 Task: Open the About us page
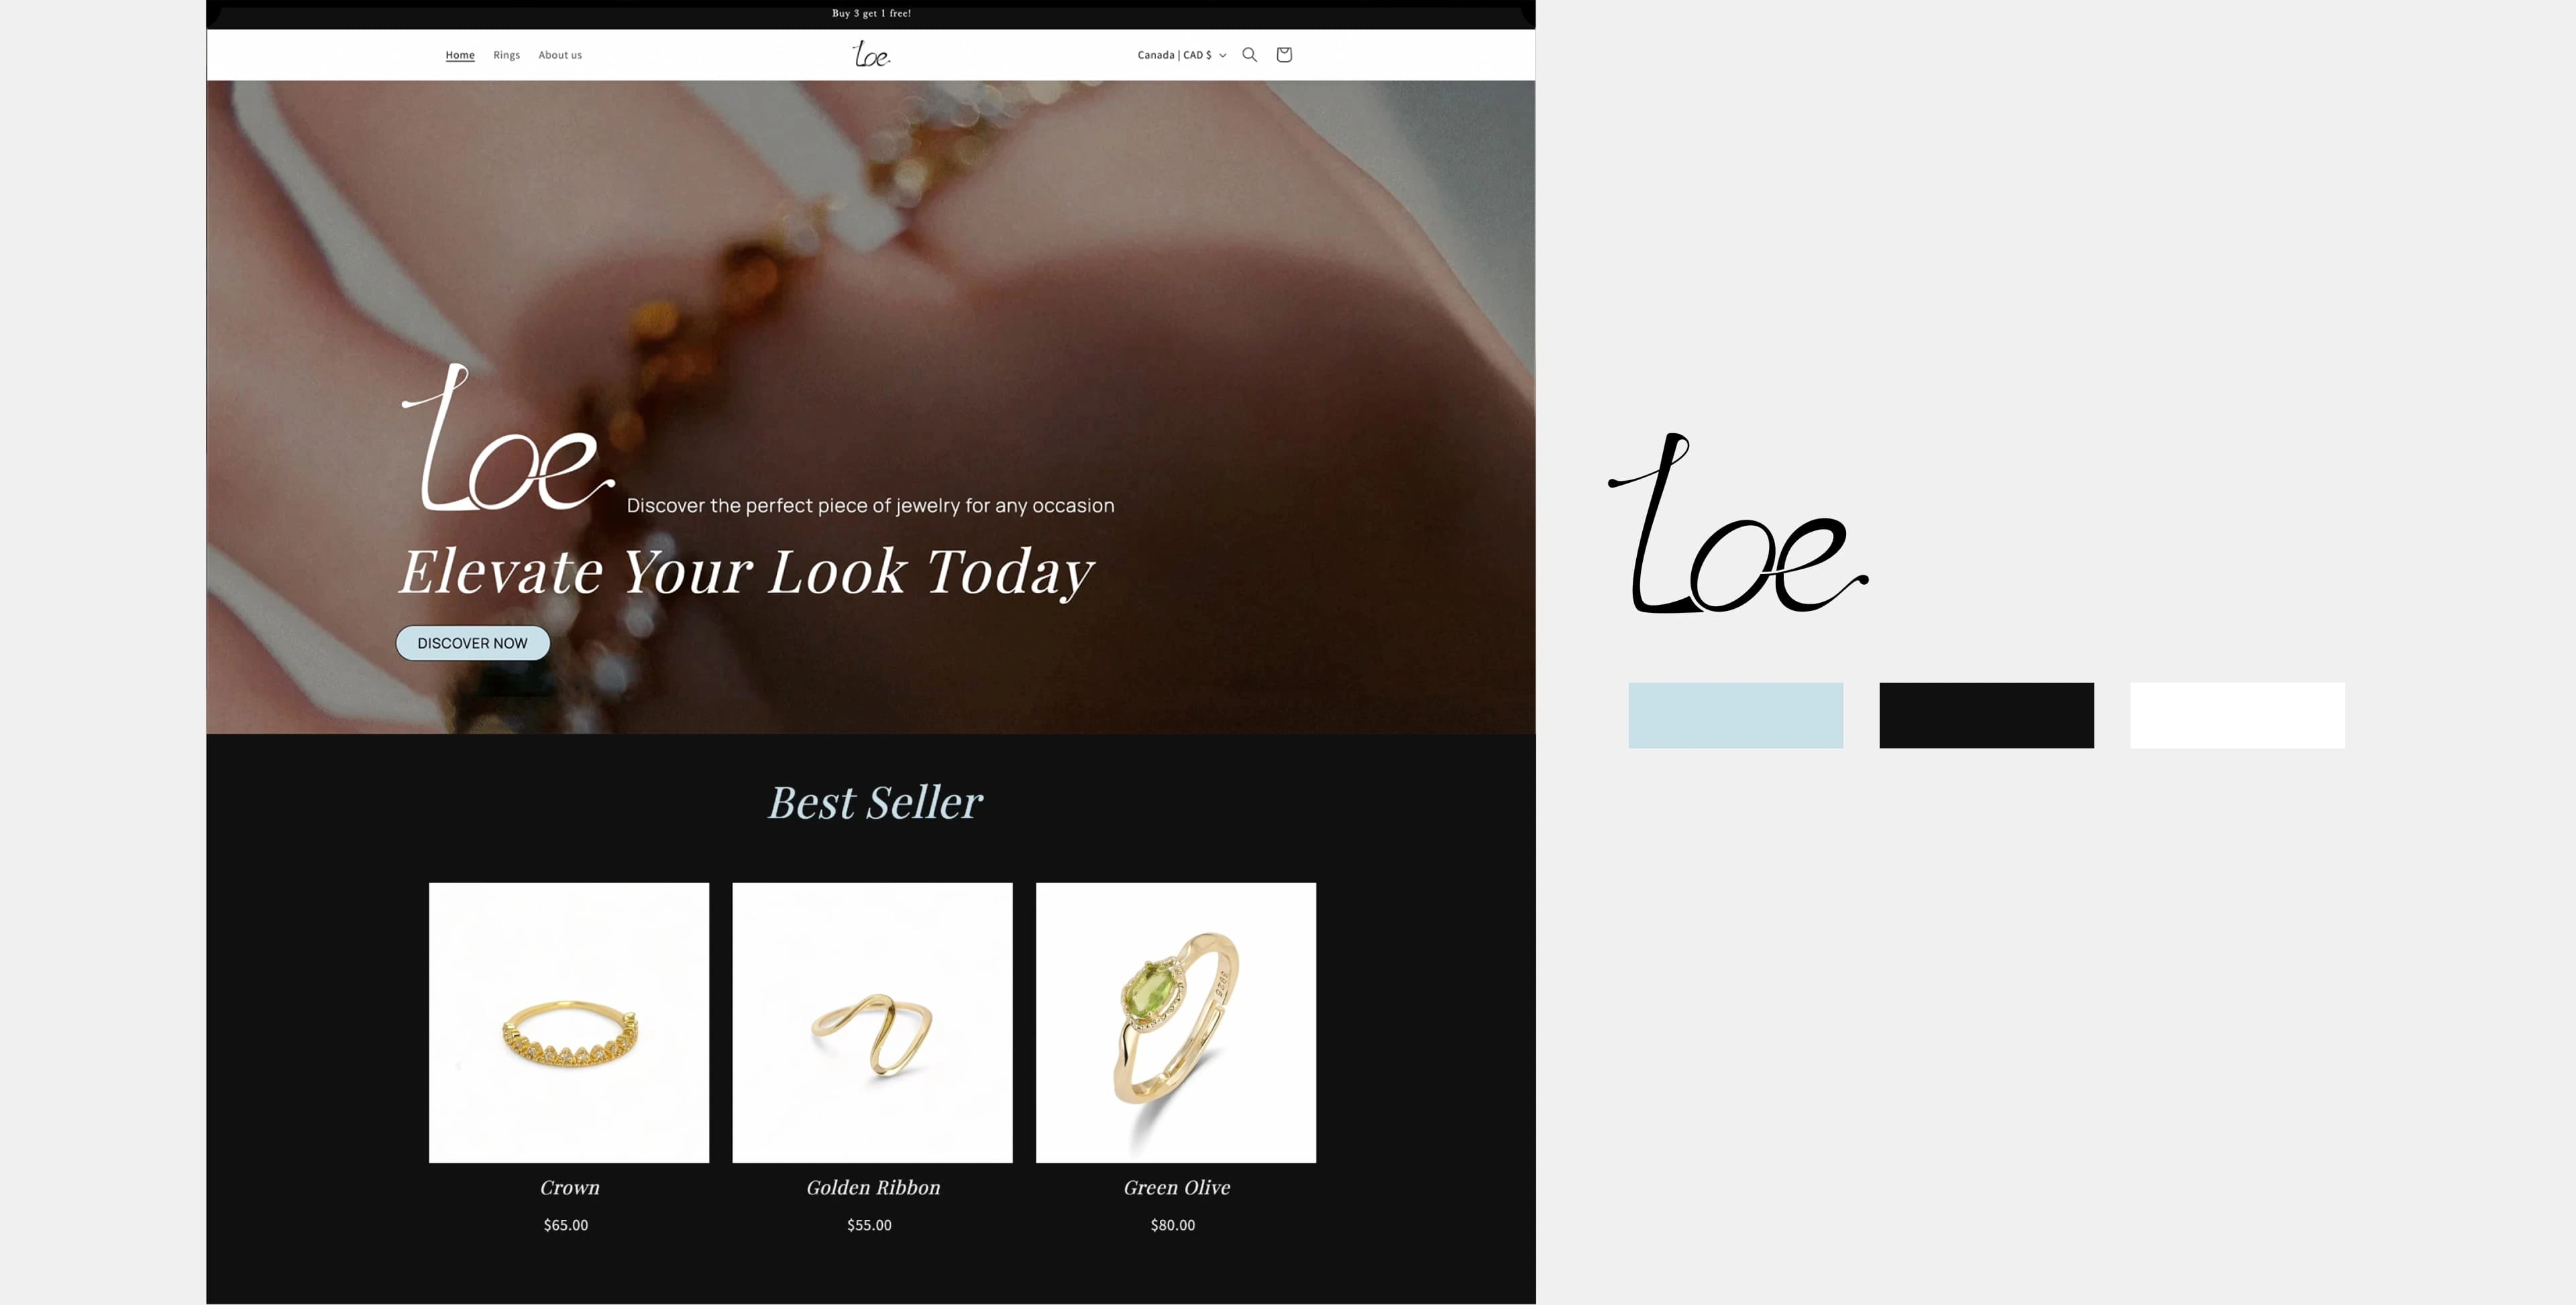point(560,55)
